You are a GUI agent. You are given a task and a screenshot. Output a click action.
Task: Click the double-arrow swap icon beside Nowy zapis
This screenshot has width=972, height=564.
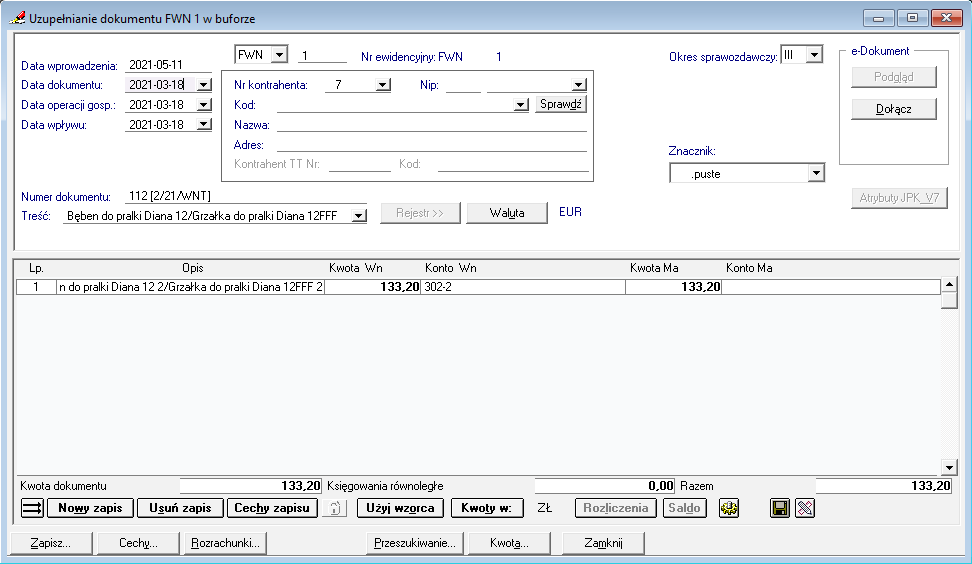(x=32, y=508)
